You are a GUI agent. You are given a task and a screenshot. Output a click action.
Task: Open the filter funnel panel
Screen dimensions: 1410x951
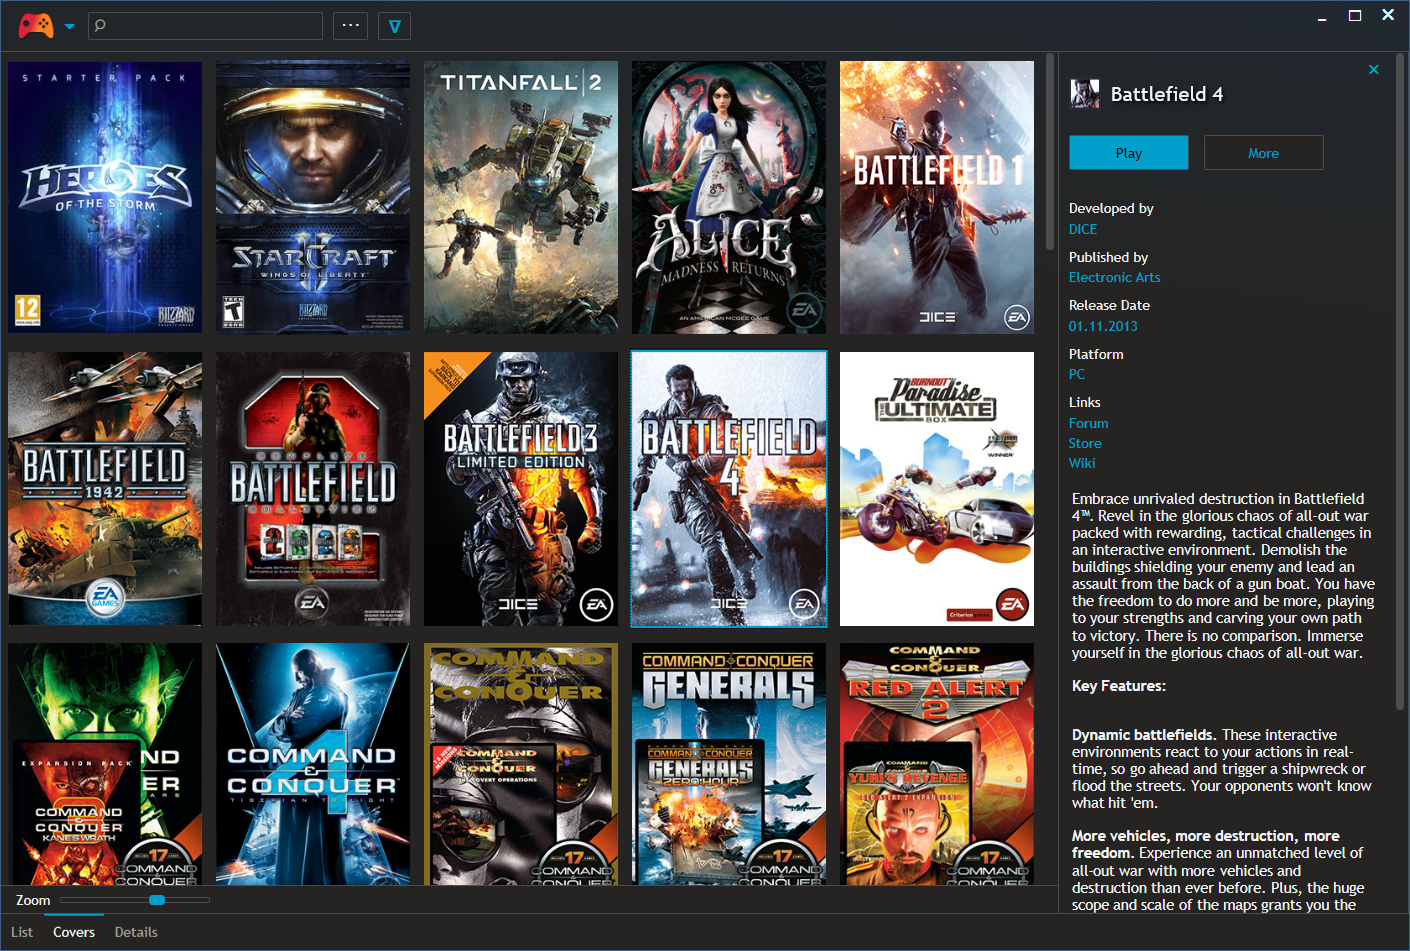395,26
